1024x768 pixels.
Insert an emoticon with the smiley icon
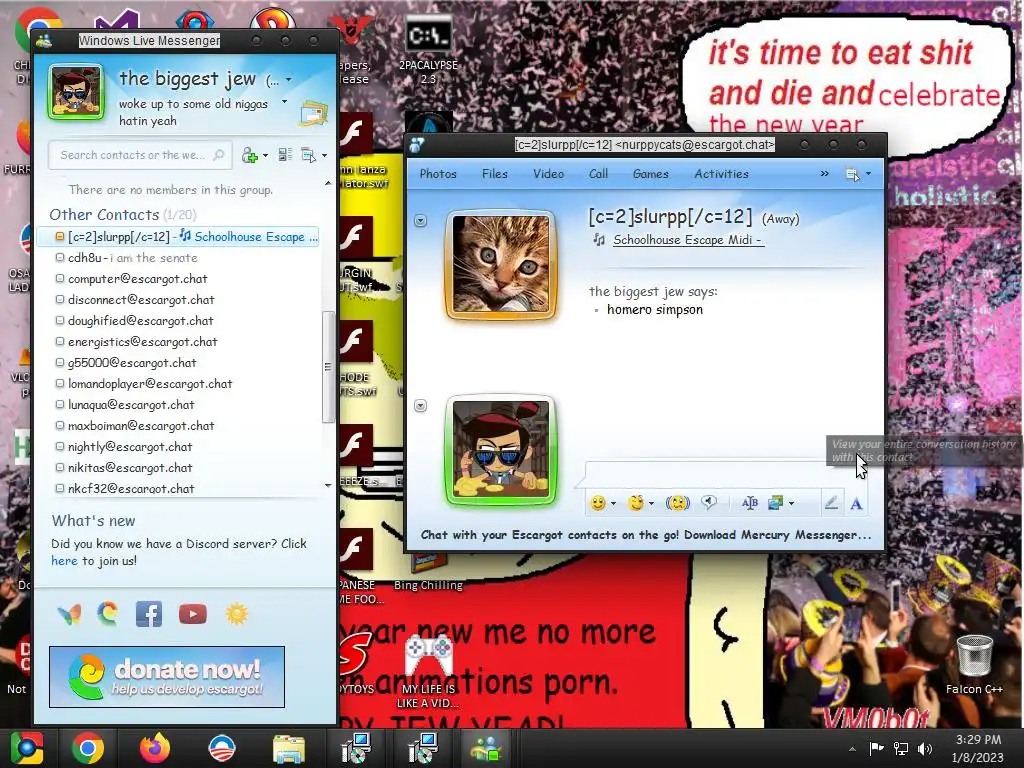tap(597, 503)
